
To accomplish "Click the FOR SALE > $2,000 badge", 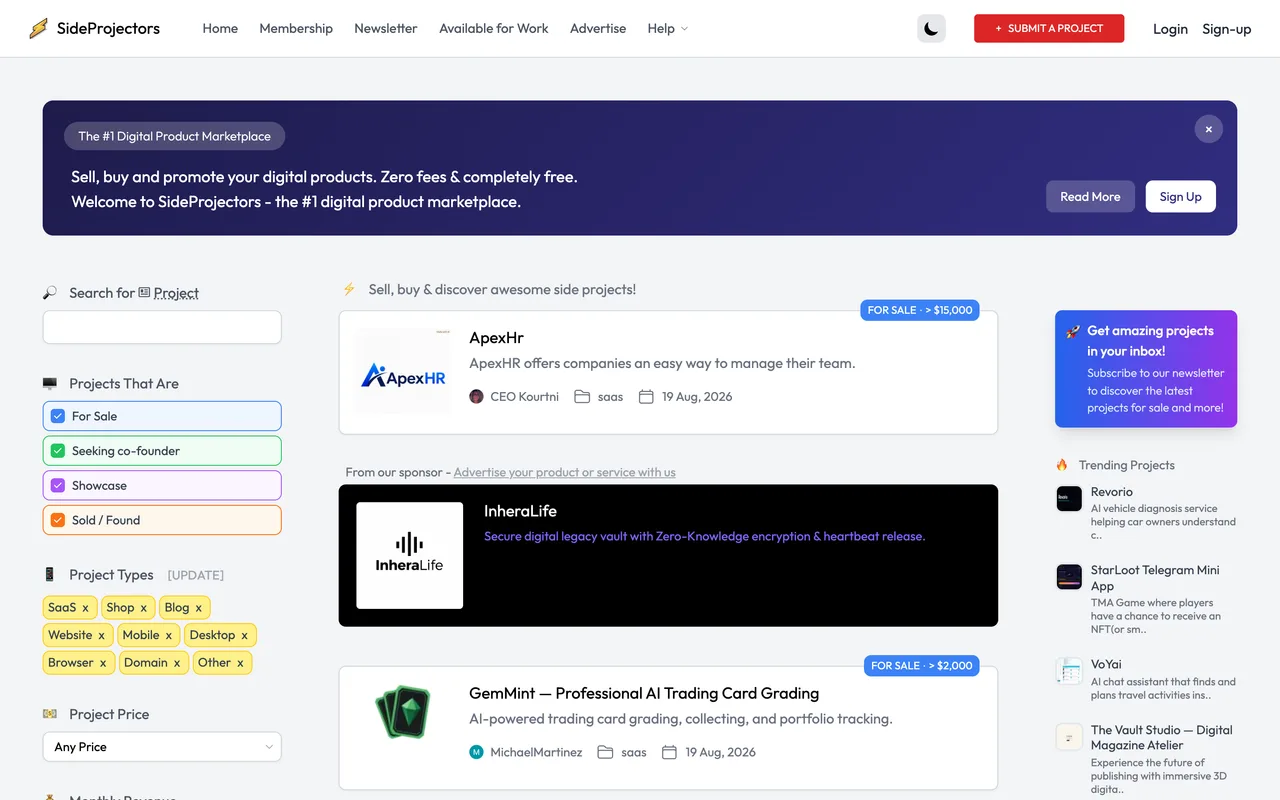I will [921, 665].
